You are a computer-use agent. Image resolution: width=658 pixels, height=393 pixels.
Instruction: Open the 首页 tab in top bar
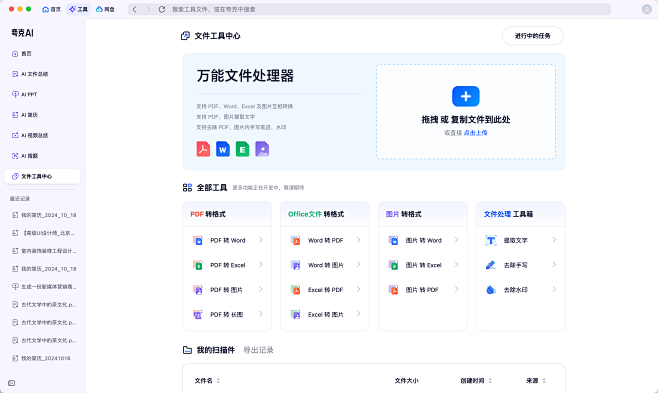click(51, 9)
